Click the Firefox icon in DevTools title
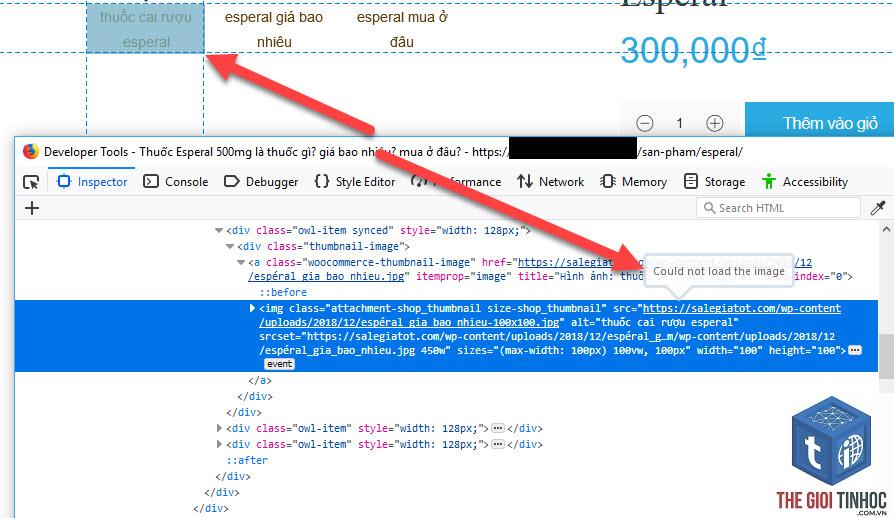894x518 pixels. [x=31, y=152]
